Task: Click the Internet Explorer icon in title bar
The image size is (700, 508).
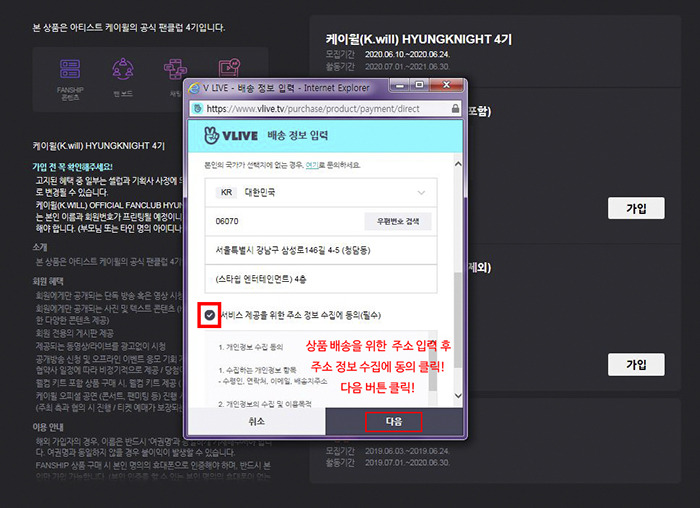Action: point(194,88)
